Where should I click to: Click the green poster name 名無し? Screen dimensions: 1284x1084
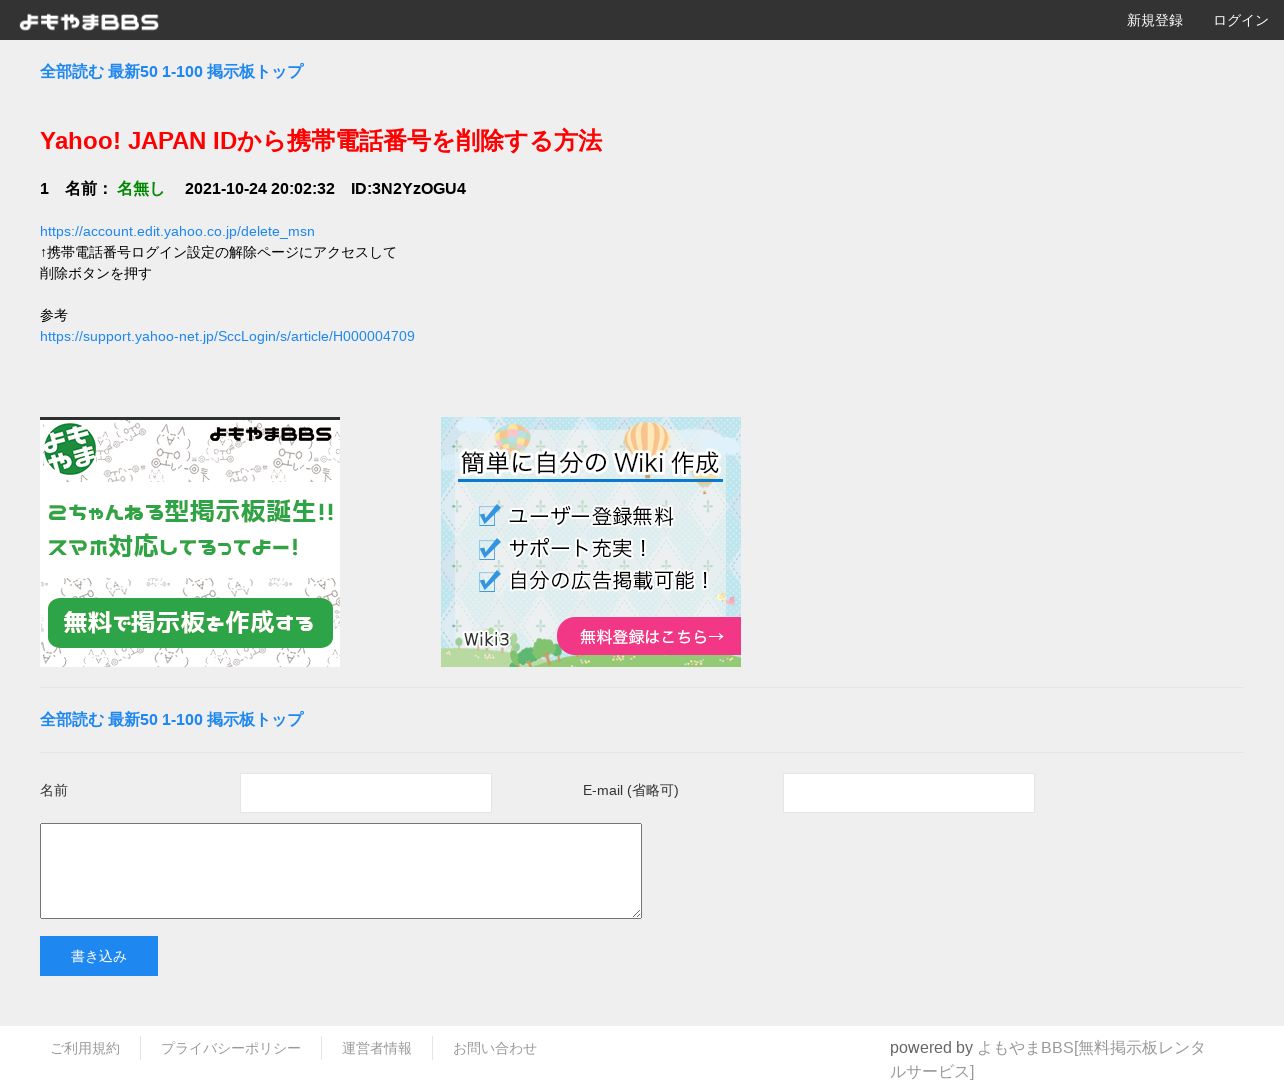[x=140, y=189]
